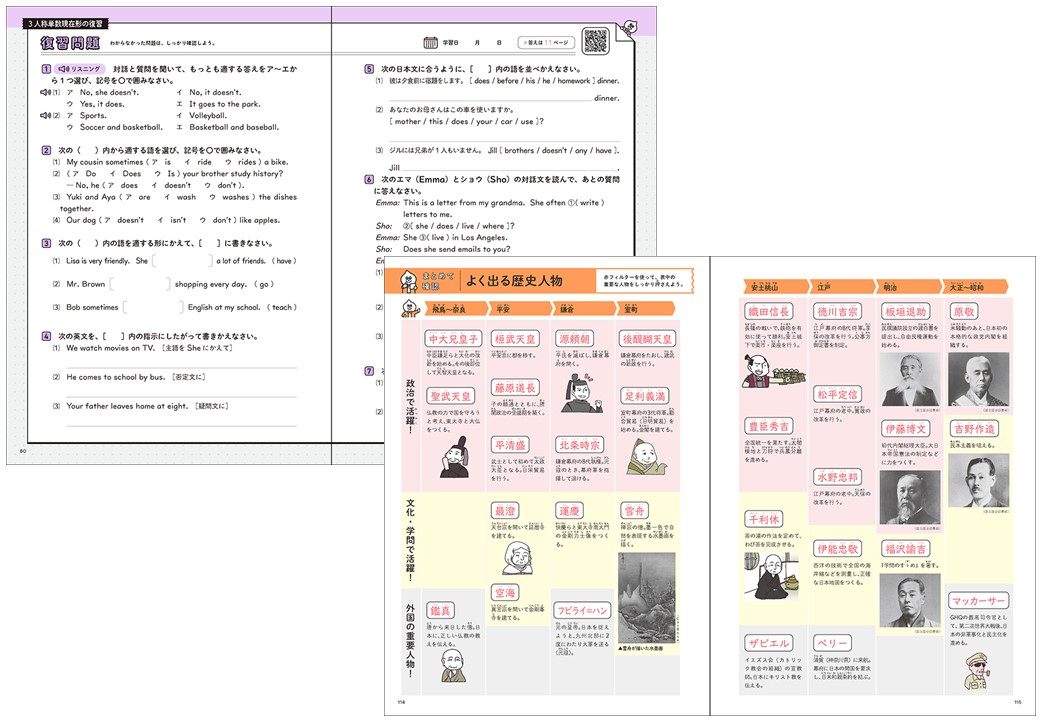Image resolution: width=1040 pixels, height=720 pixels.
Task: Click the QR code on the review page
Action: pyautogui.click(x=595, y=41)
